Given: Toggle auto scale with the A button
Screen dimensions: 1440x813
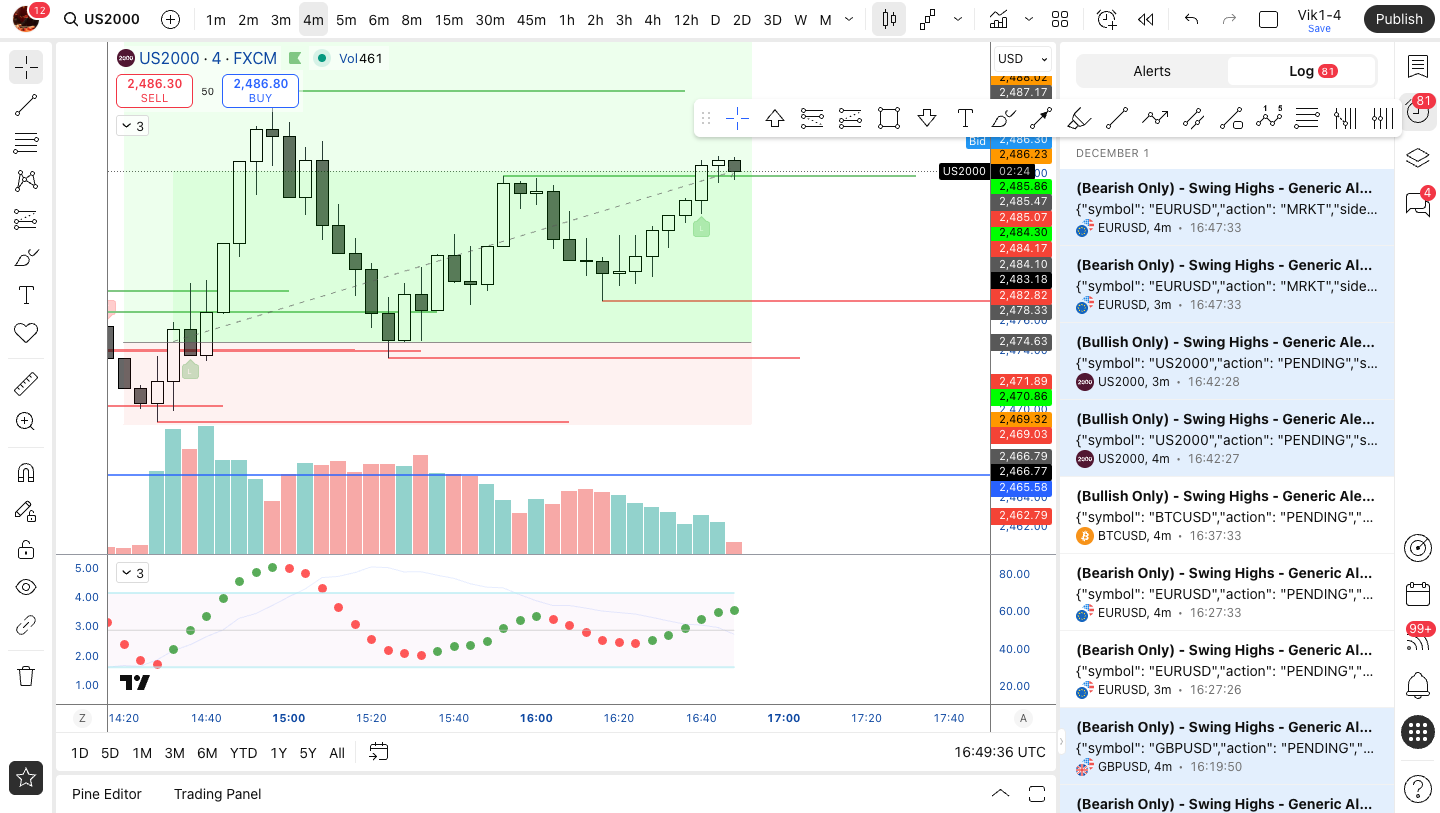Looking at the screenshot, I should 1023,718.
